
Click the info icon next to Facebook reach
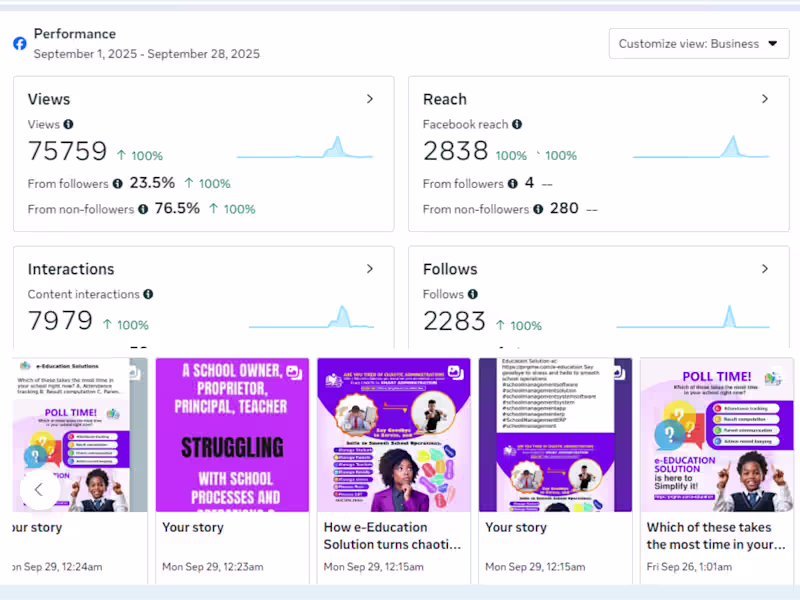tap(517, 124)
